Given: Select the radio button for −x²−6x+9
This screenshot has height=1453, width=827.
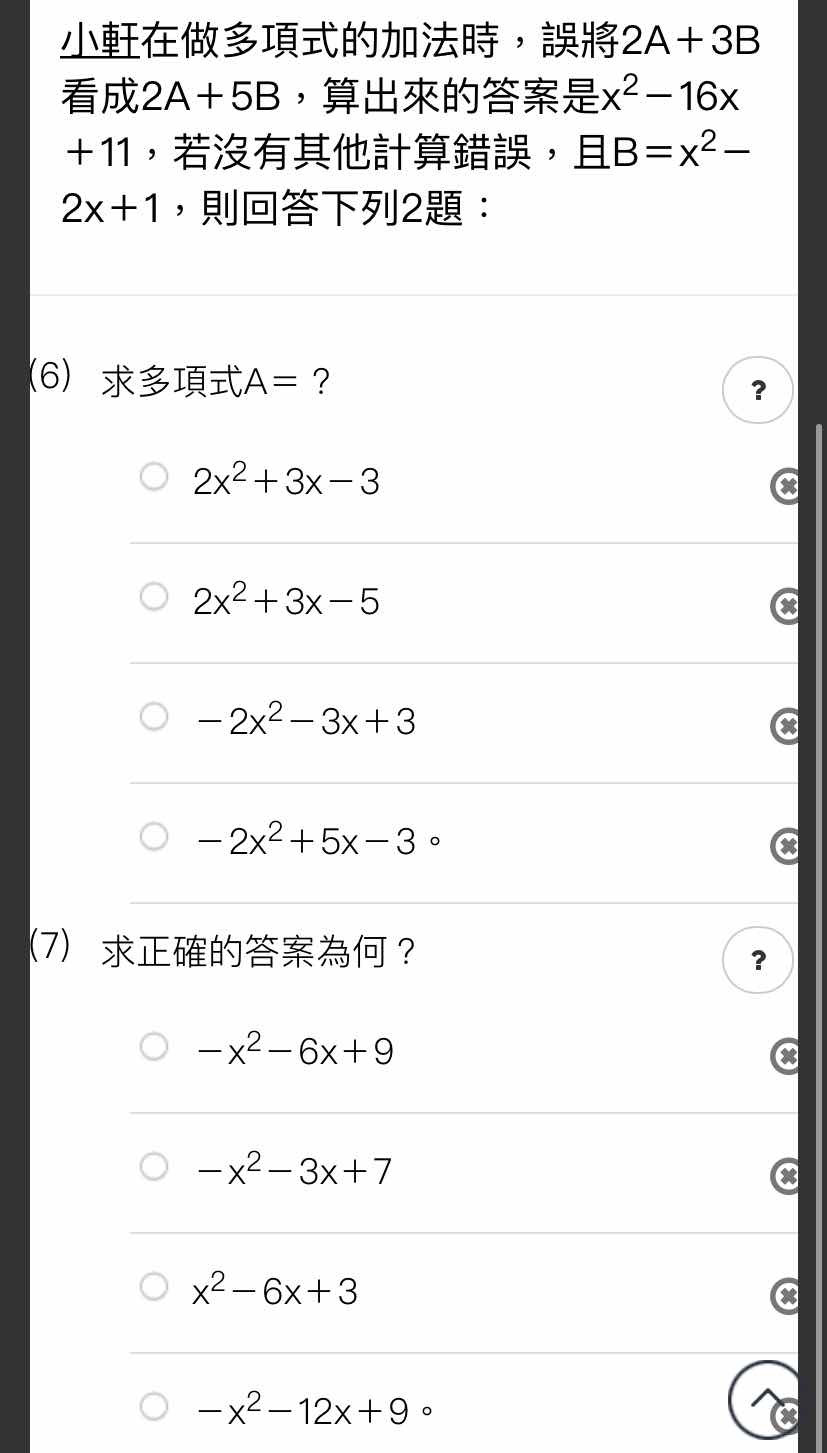Looking at the screenshot, I should click(154, 1046).
